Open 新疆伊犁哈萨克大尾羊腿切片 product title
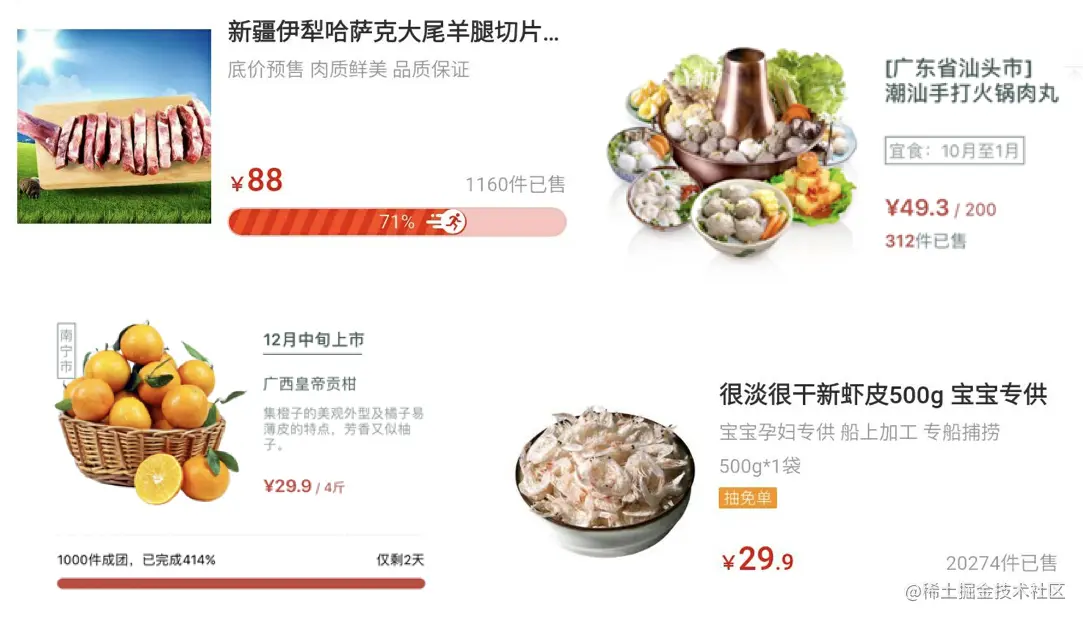This screenshot has height=620, width=1084. point(393,32)
